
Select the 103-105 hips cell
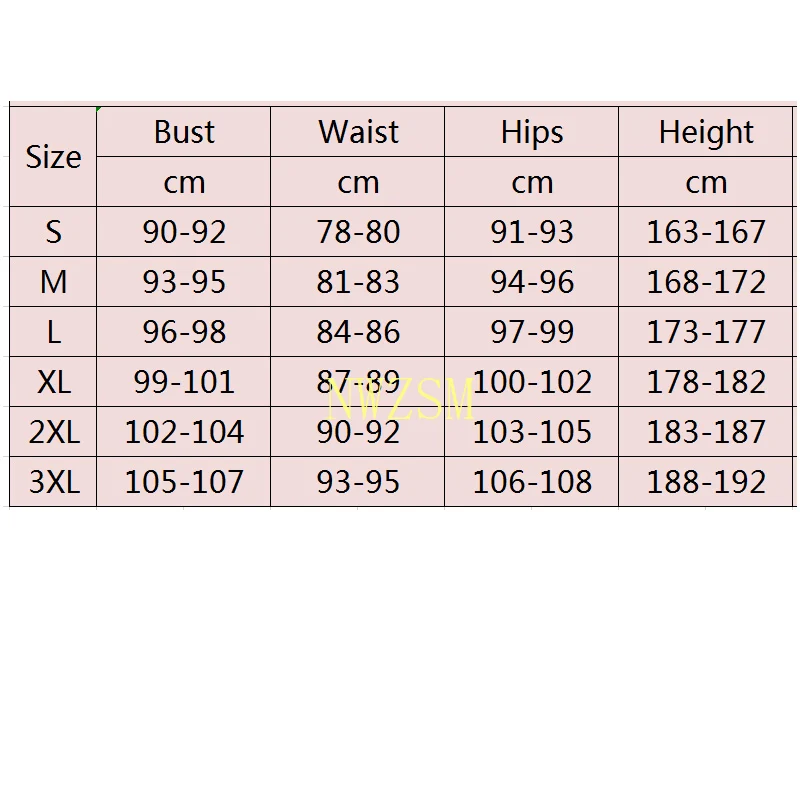(532, 432)
